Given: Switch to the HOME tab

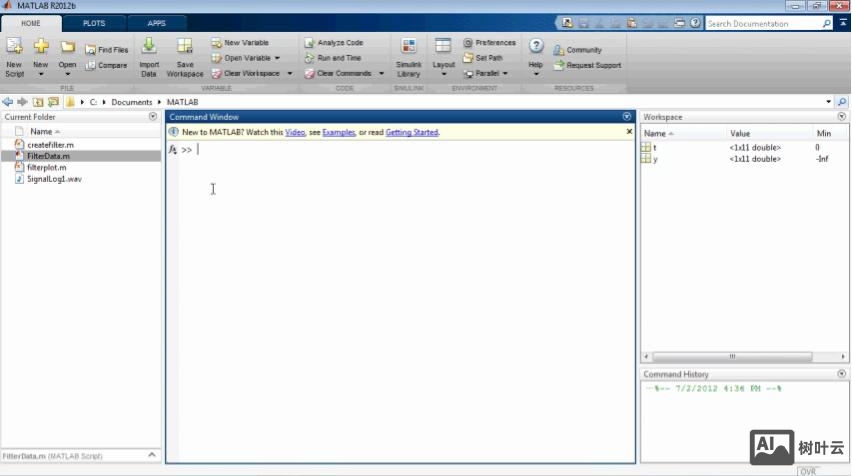Looking at the screenshot, I should (31, 23).
